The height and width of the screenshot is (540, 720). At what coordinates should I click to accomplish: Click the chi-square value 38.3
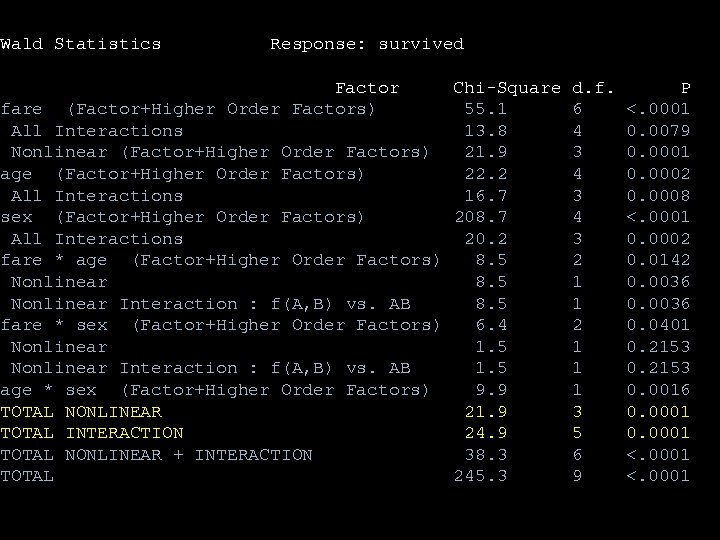point(485,455)
